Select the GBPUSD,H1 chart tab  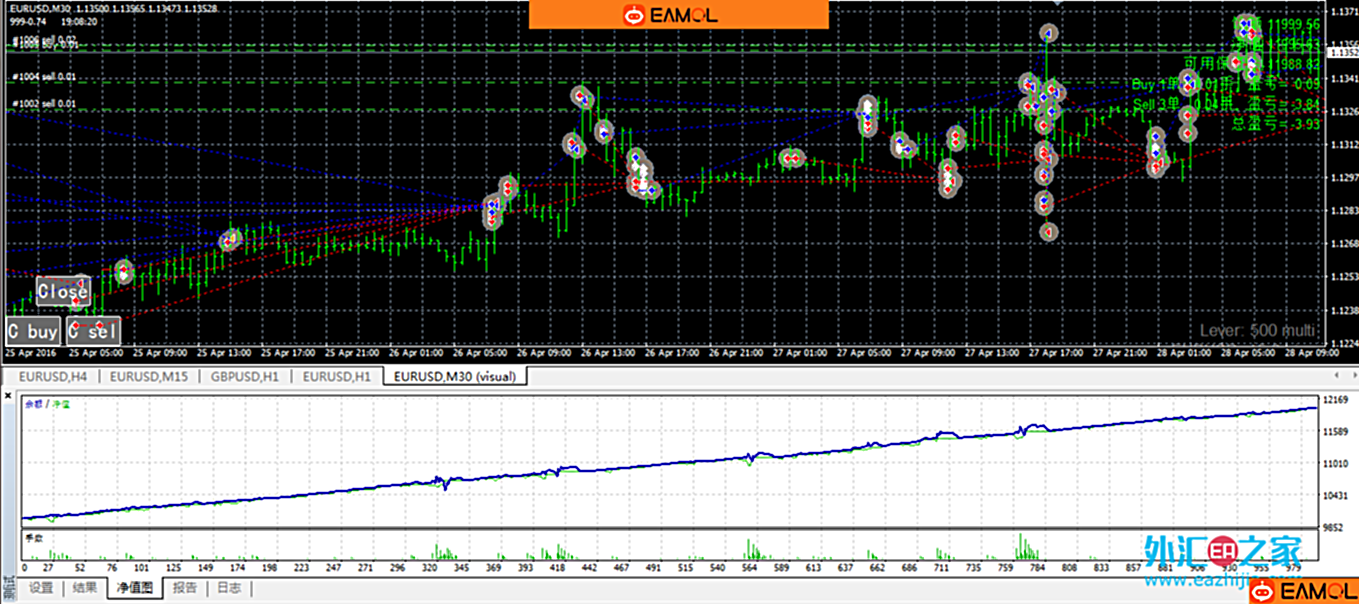pyautogui.click(x=245, y=376)
